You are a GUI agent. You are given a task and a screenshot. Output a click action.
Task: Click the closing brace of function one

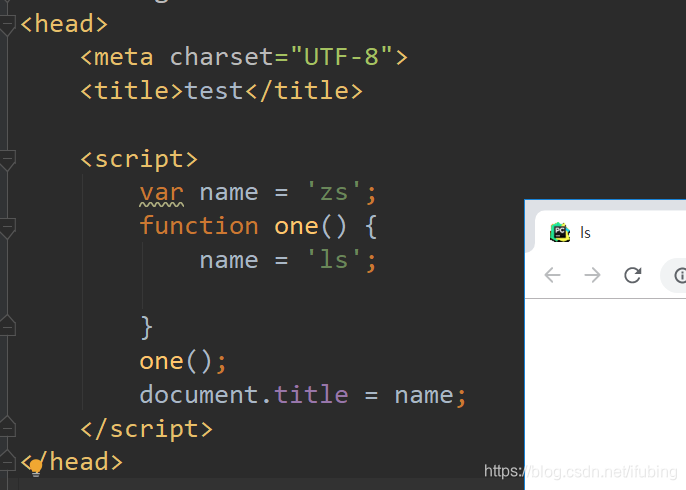(147, 327)
